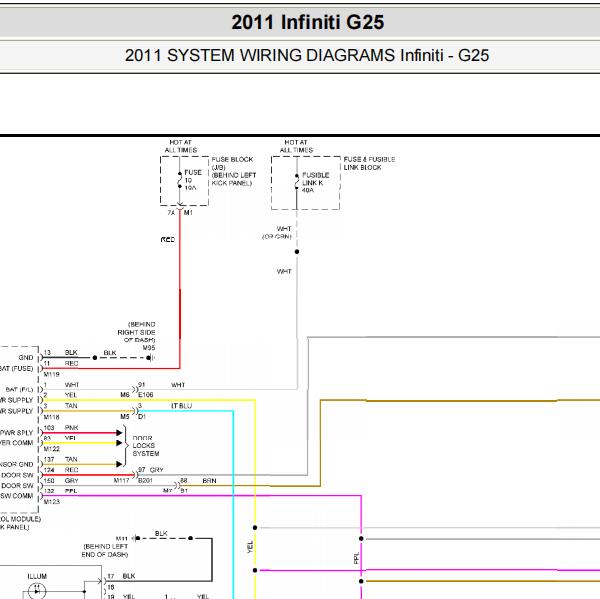This screenshot has height=599, width=600.
Task: Click the "ILLUM" label
Action: (37, 576)
